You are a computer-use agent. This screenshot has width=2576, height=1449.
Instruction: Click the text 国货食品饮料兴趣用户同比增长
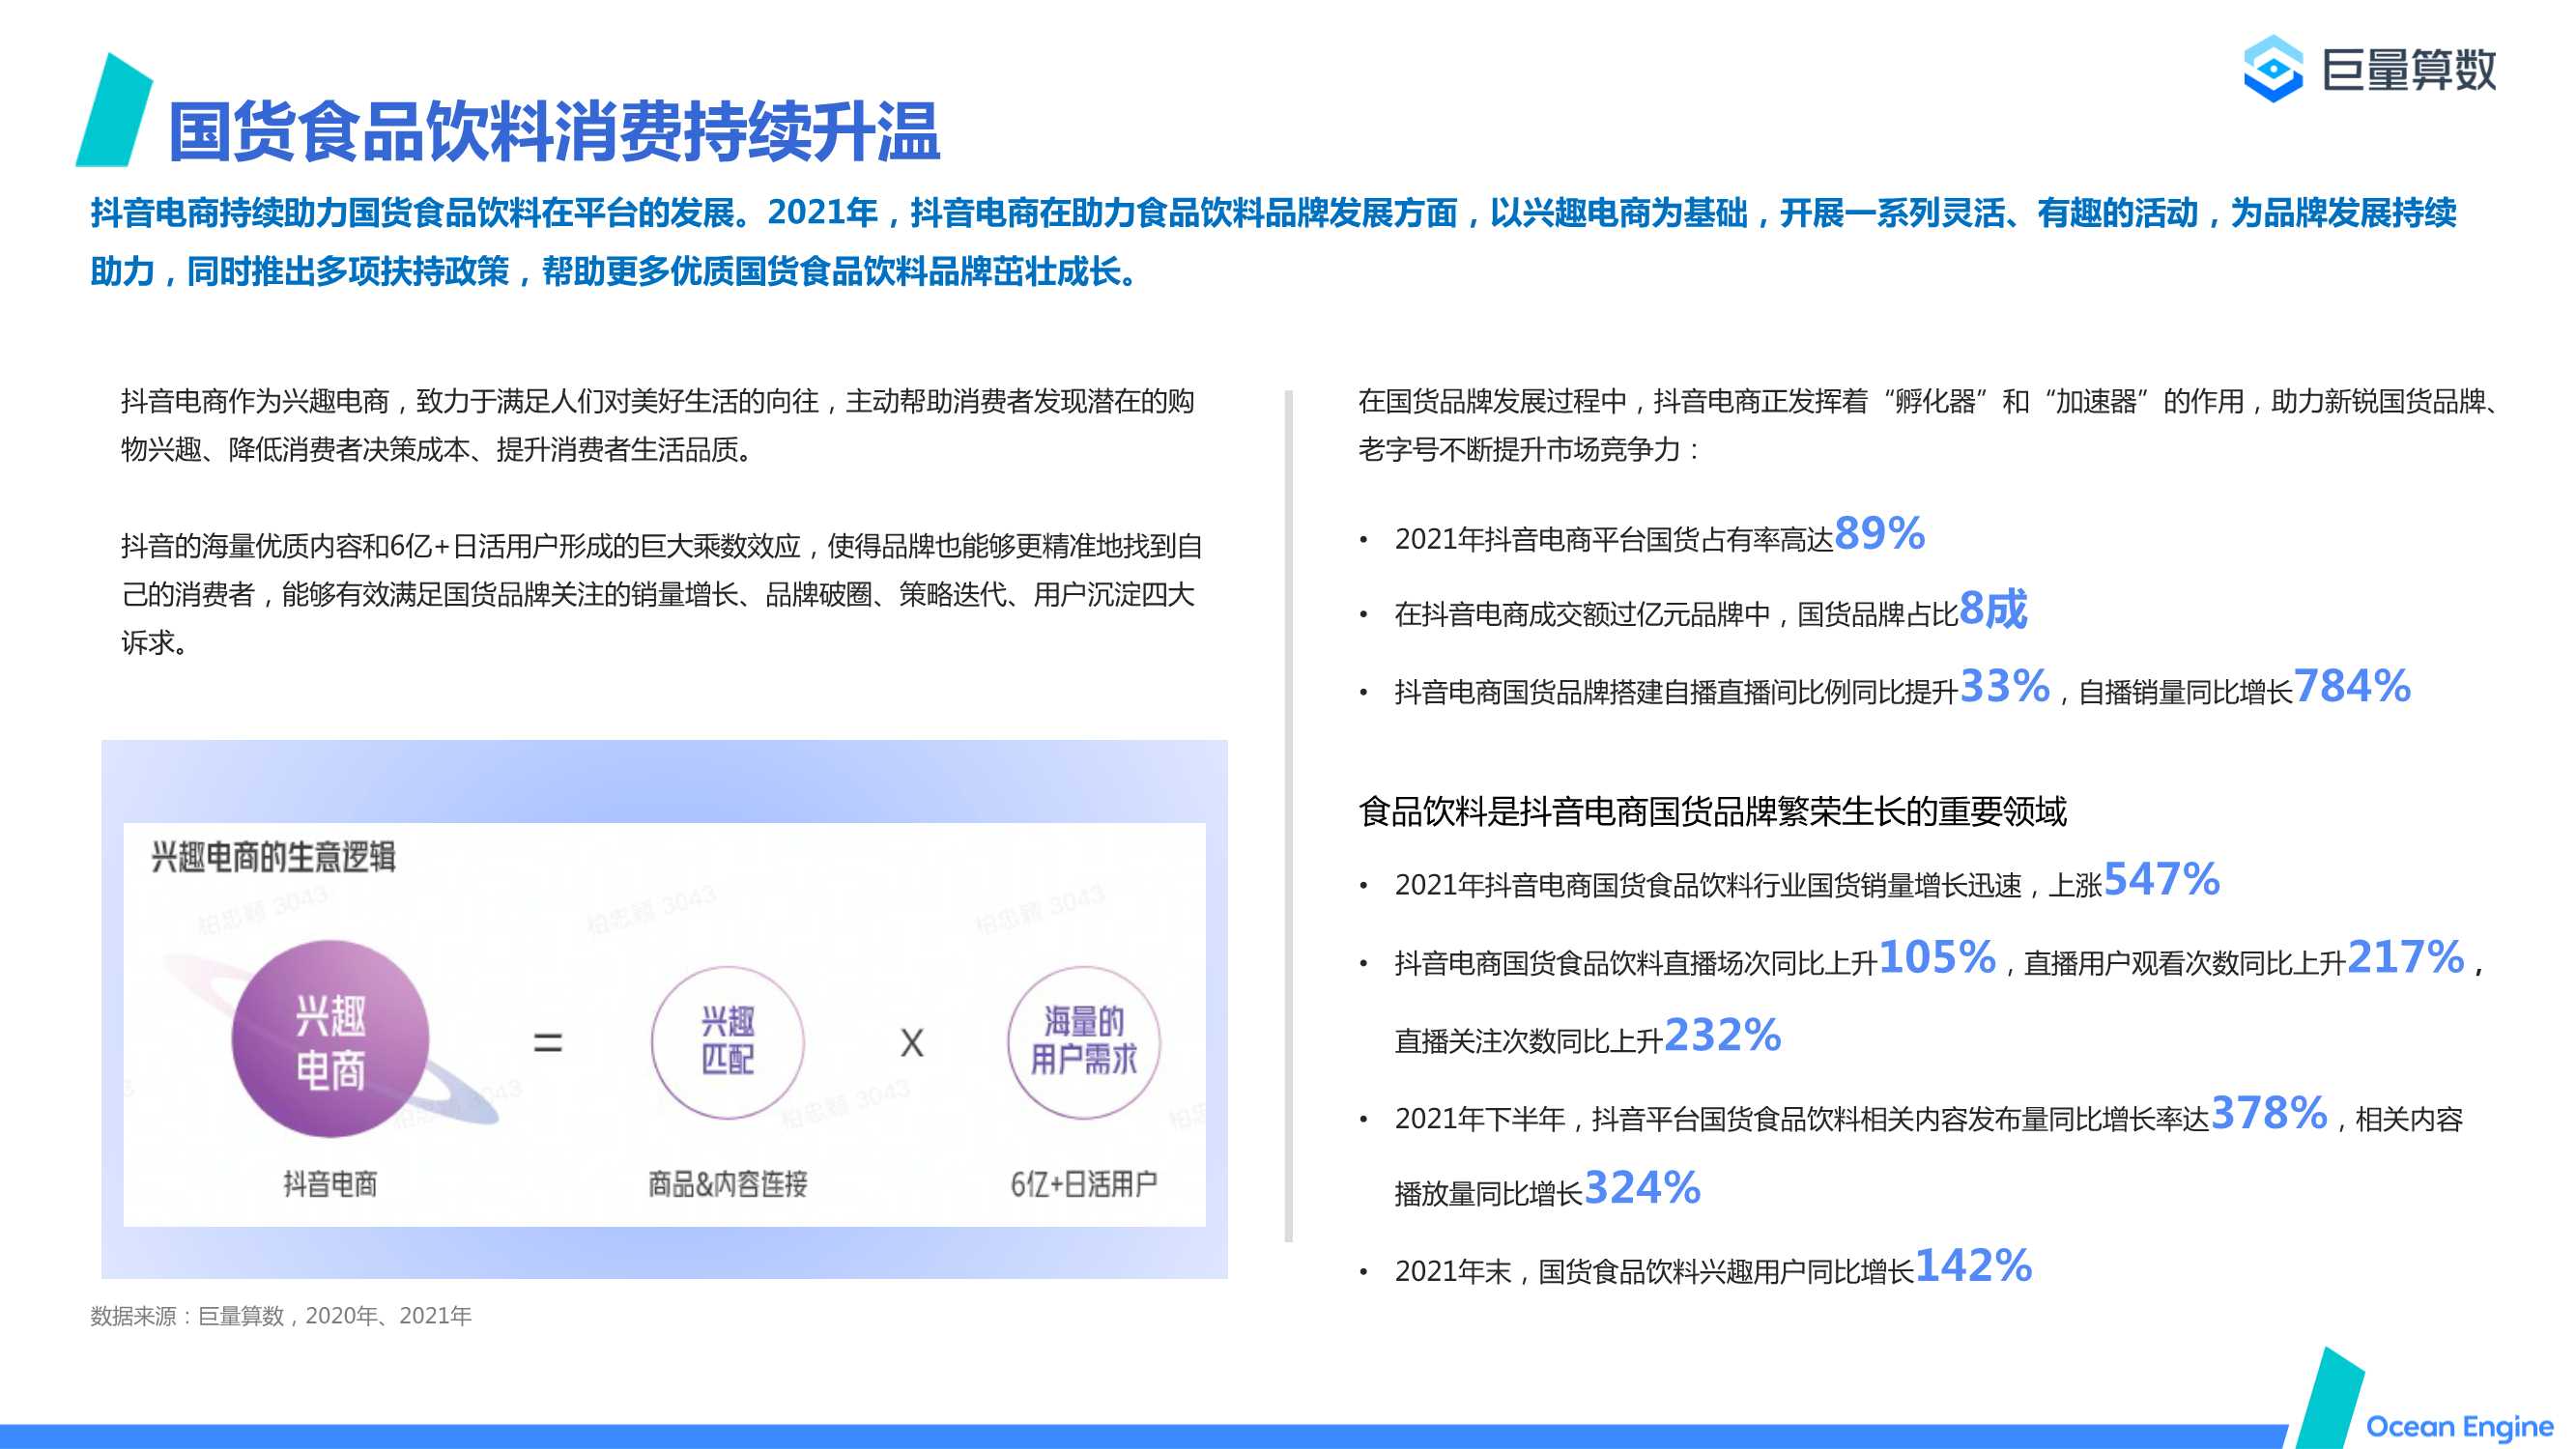point(1725,1272)
